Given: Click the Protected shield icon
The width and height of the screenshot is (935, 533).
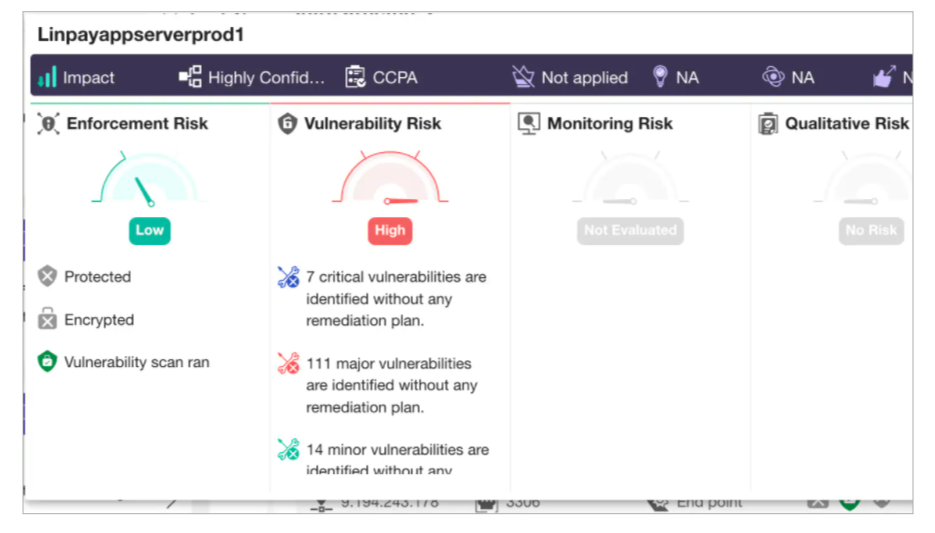Looking at the screenshot, I should tap(47, 277).
